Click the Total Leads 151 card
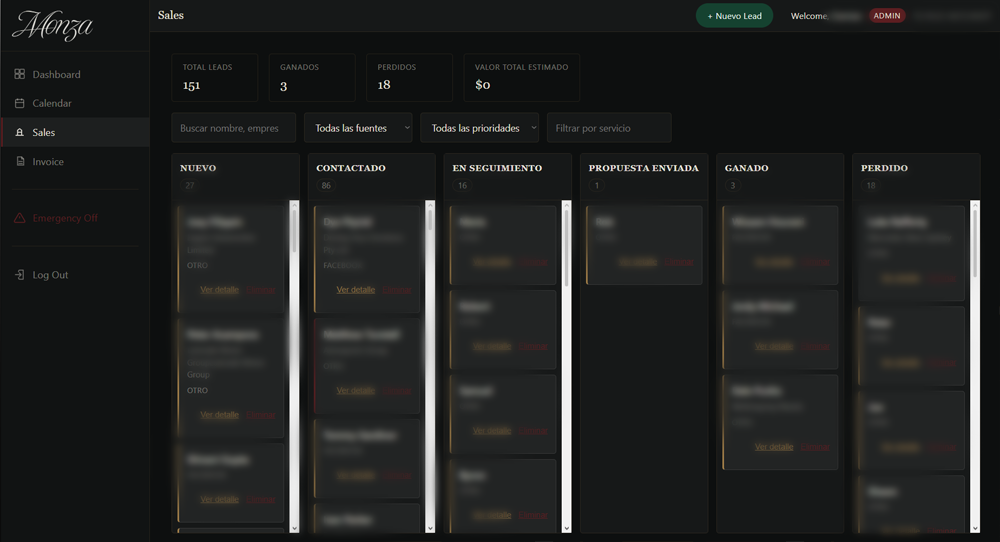Image resolution: width=1000 pixels, height=542 pixels. [214, 77]
